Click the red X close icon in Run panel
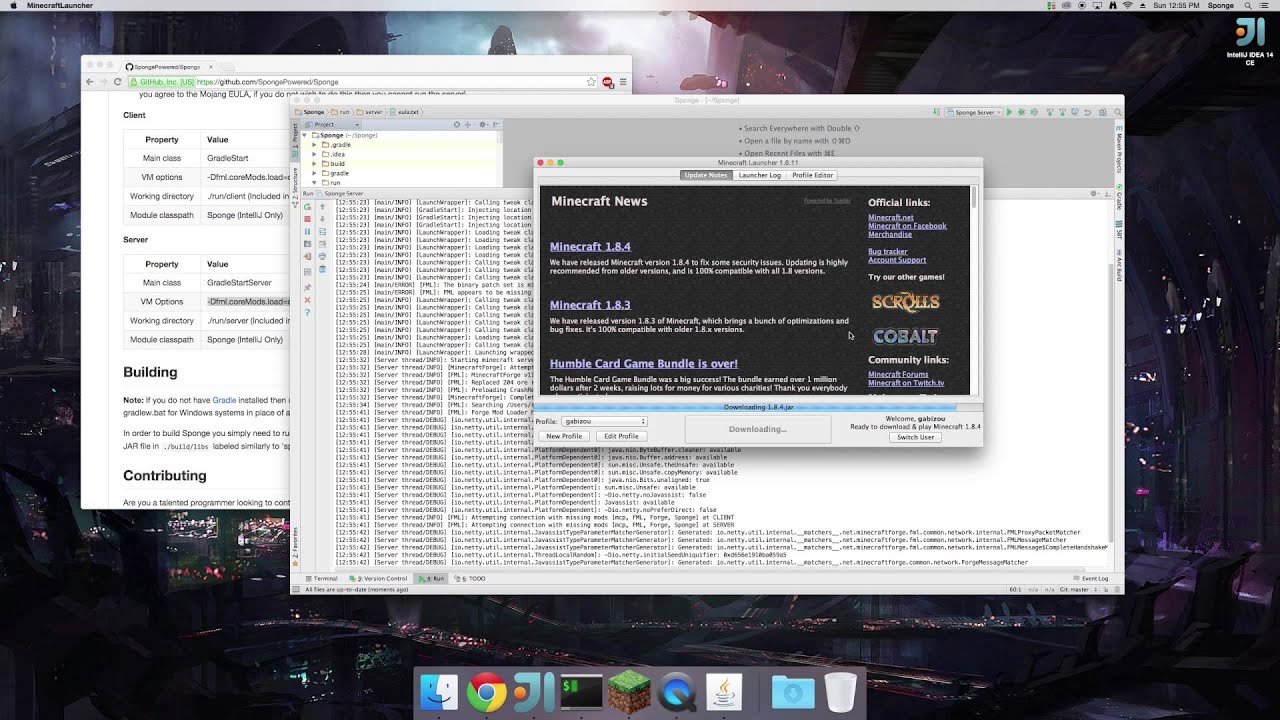Screen dimensions: 1280x720 coord(308,300)
